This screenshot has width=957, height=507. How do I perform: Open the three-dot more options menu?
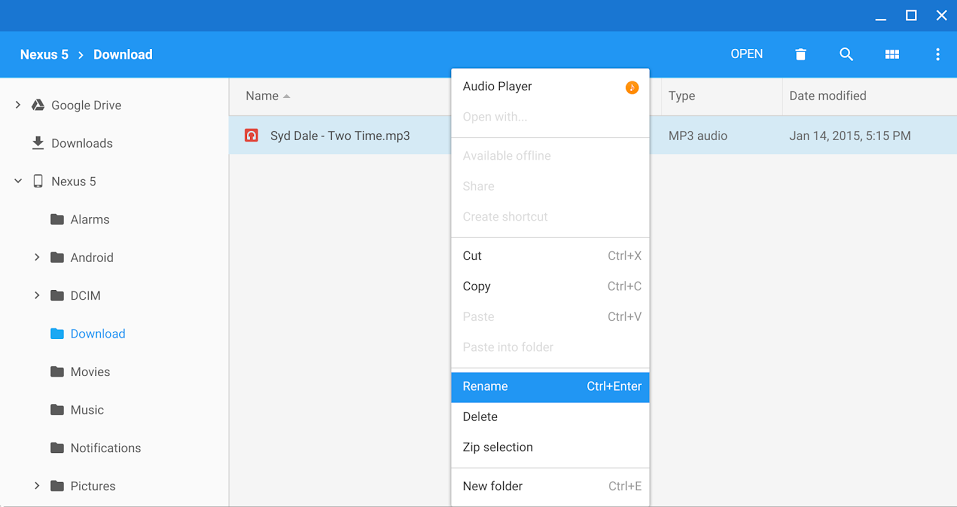pos(937,54)
